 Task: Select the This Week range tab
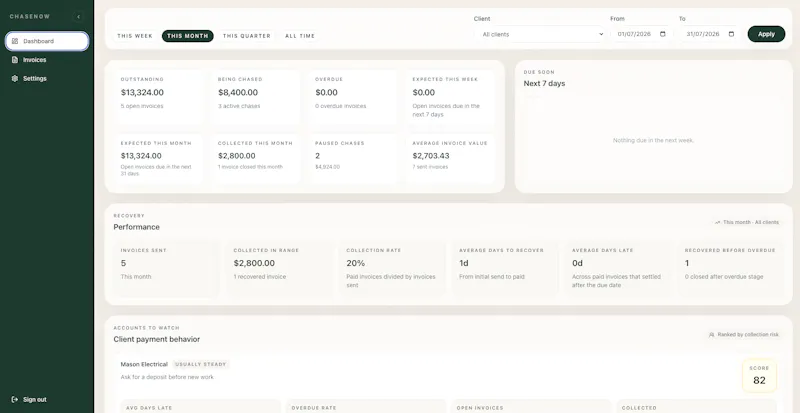[x=135, y=36]
